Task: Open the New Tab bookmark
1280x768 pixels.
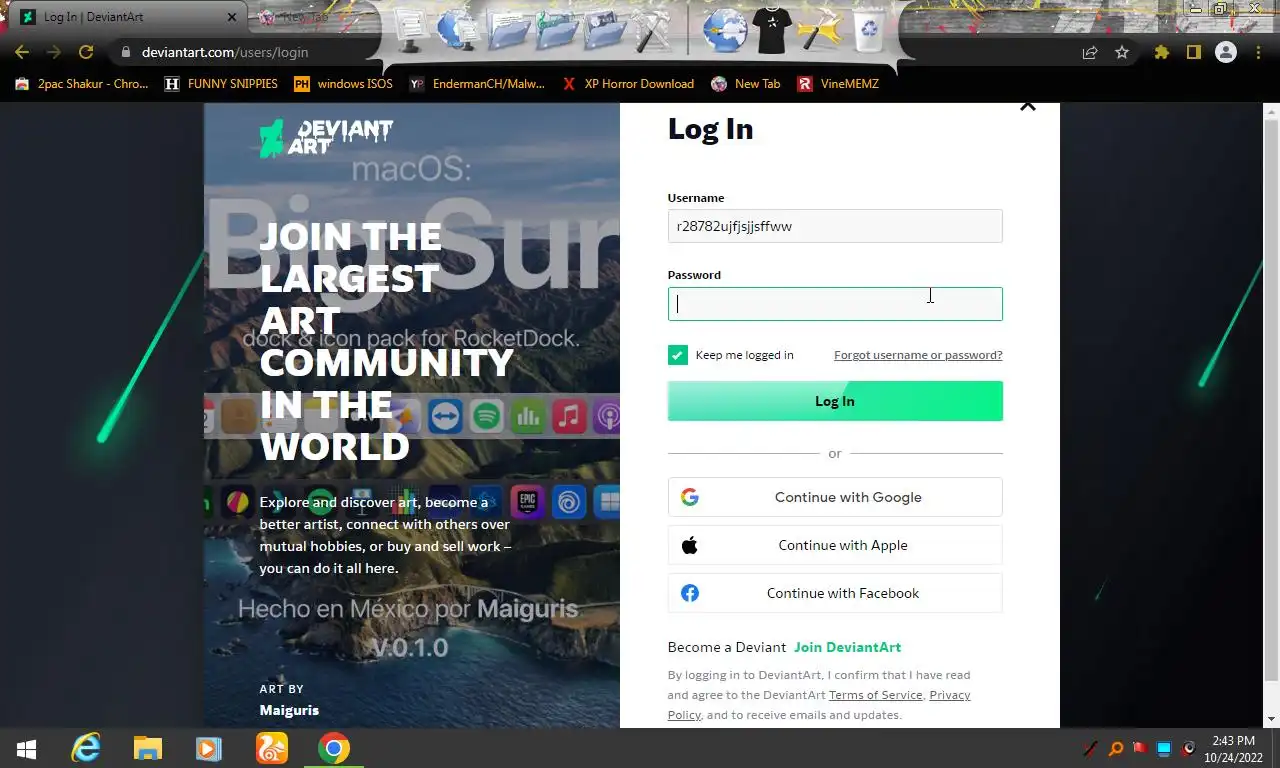Action: tap(746, 84)
